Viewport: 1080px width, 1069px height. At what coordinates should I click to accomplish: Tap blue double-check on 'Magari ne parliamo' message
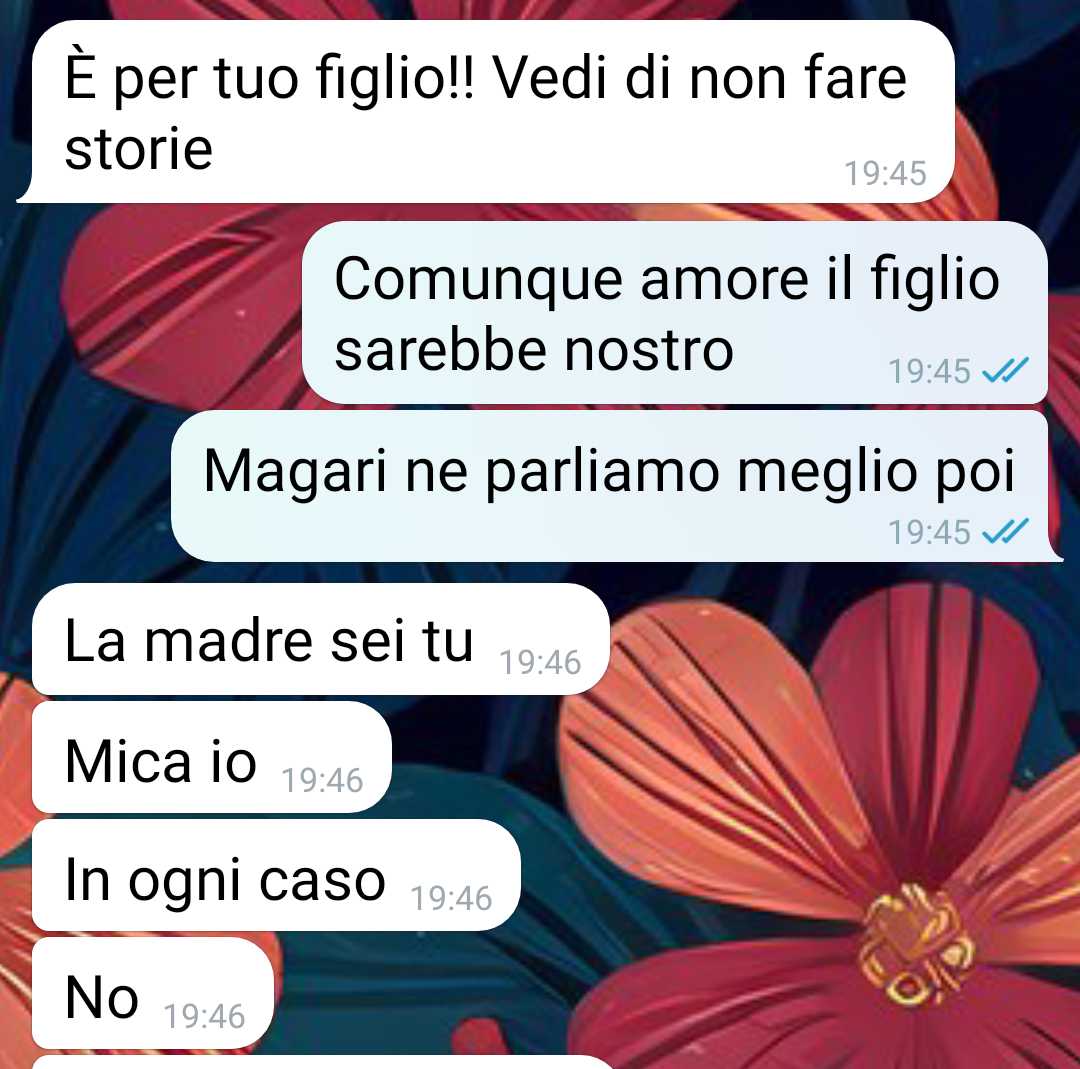pyautogui.click(x=1005, y=531)
